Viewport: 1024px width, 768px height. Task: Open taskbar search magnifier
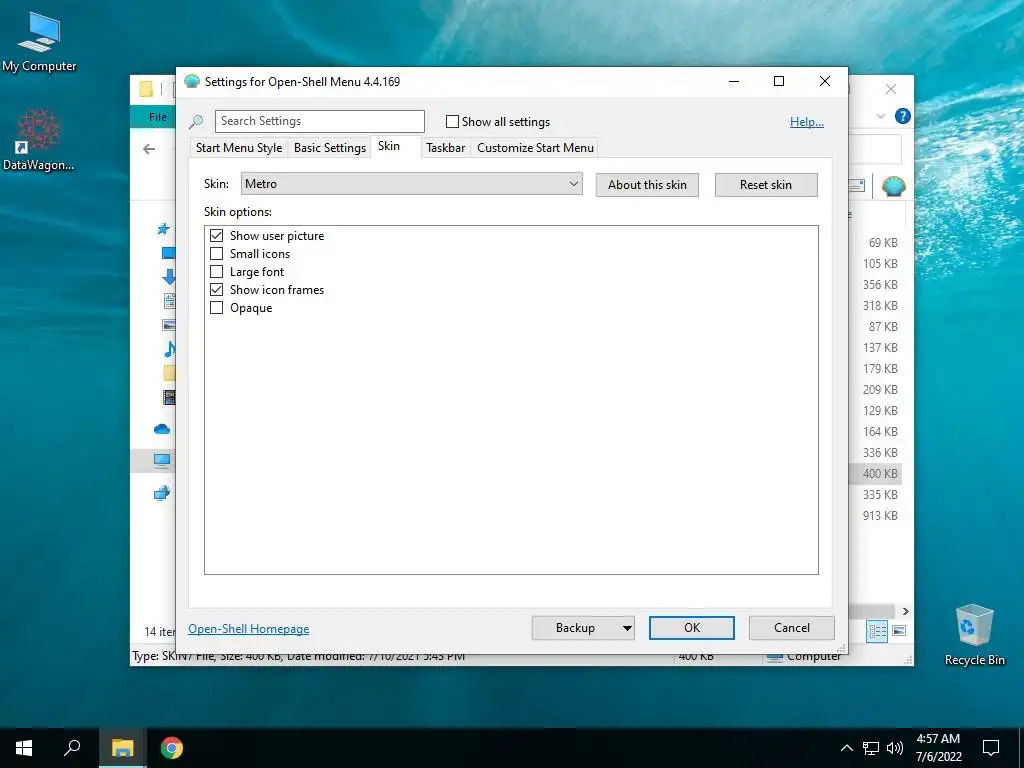point(72,748)
